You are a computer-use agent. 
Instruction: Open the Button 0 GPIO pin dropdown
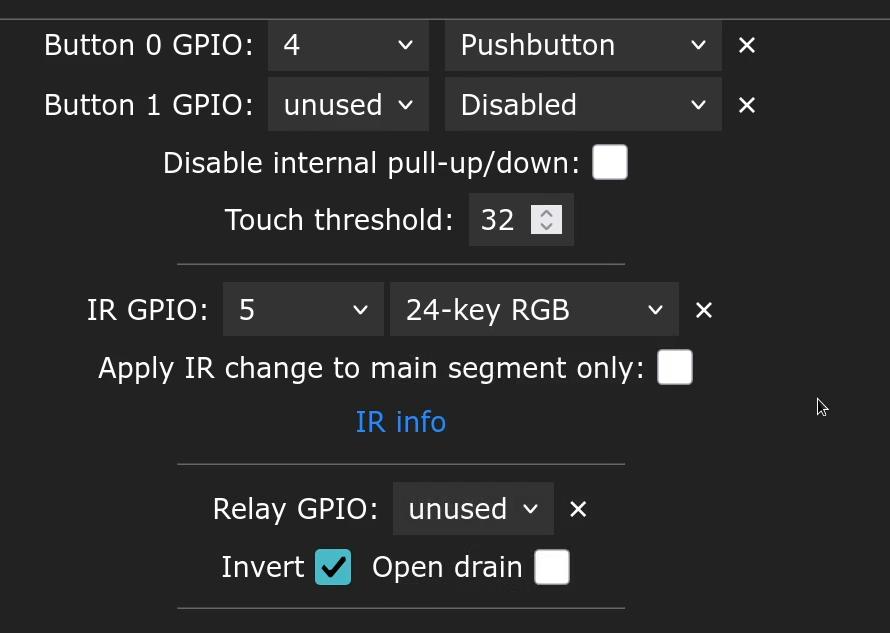coord(348,45)
